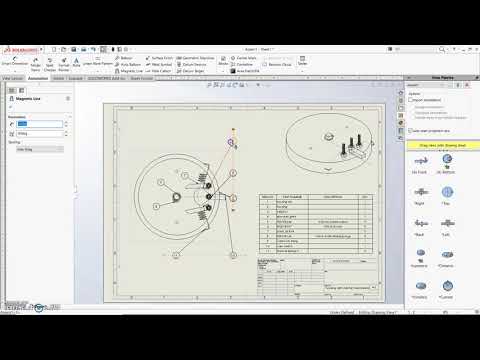This screenshot has width=480, height=360.
Task: Switch to the View Layout tab
Action: [12, 78]
